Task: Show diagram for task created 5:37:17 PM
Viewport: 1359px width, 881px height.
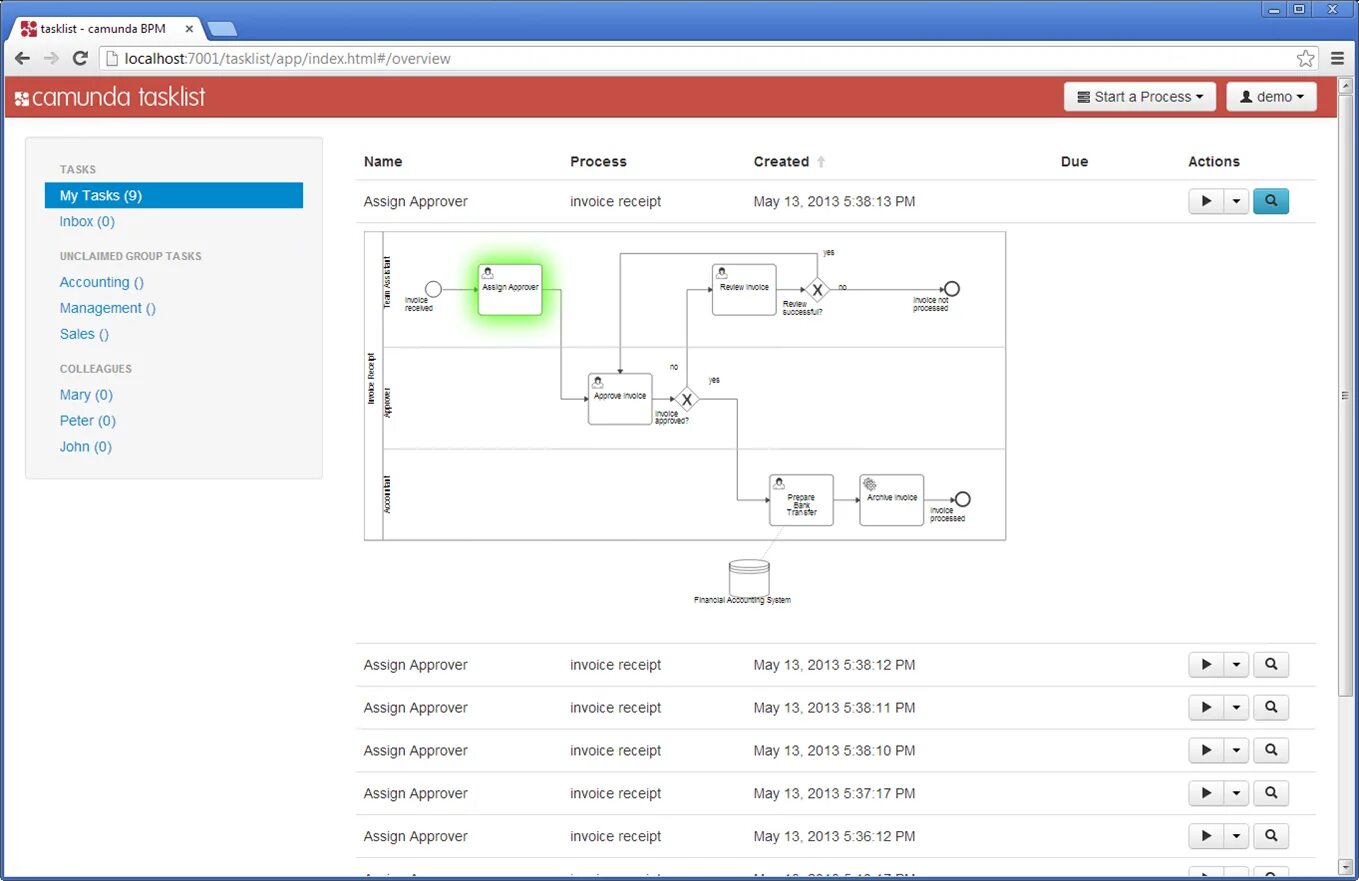Action: (x=1271, y=794)
